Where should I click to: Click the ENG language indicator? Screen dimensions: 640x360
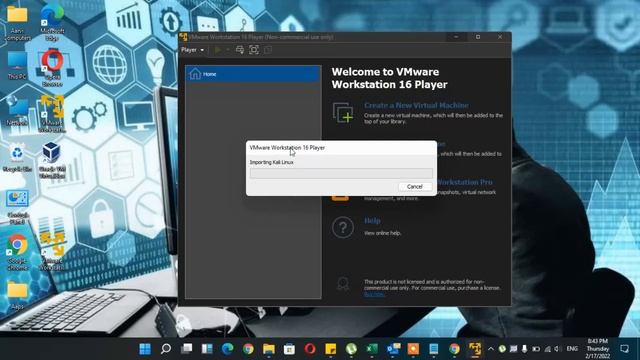(x=572, y=349)
